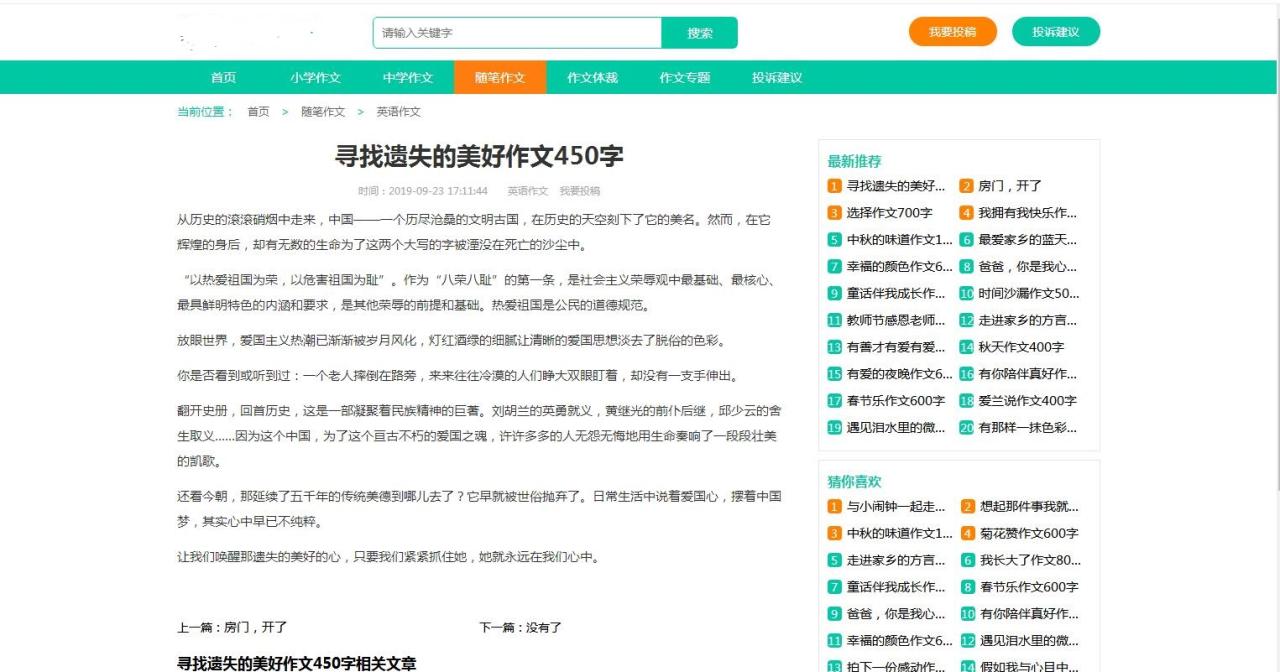1280x672 pixels.
Task: Click 我要投稿 link under the article title
Action: coord(580,191)
